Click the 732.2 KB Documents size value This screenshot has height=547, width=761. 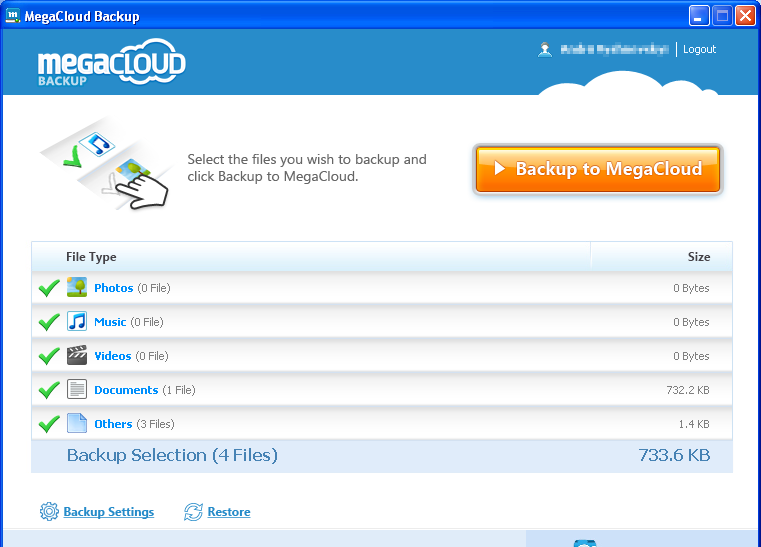coord(688,390)
